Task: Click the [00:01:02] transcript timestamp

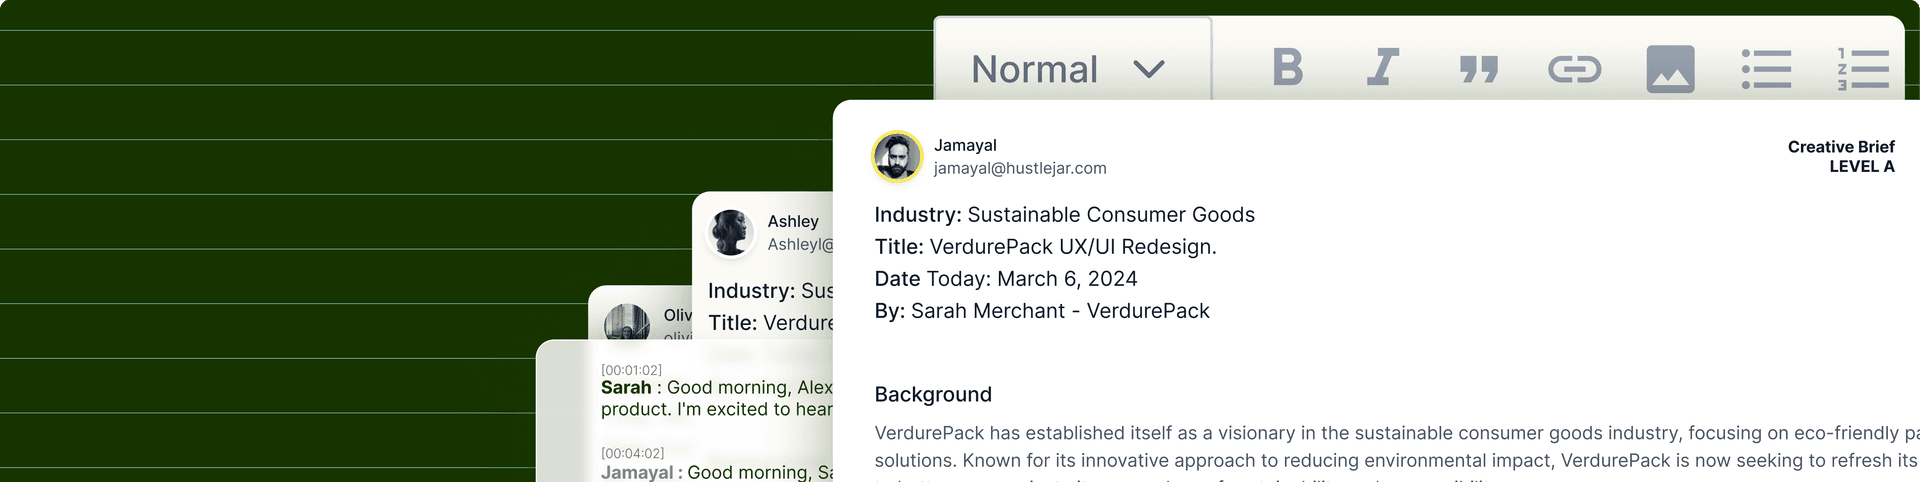Action: click(631, 370)
